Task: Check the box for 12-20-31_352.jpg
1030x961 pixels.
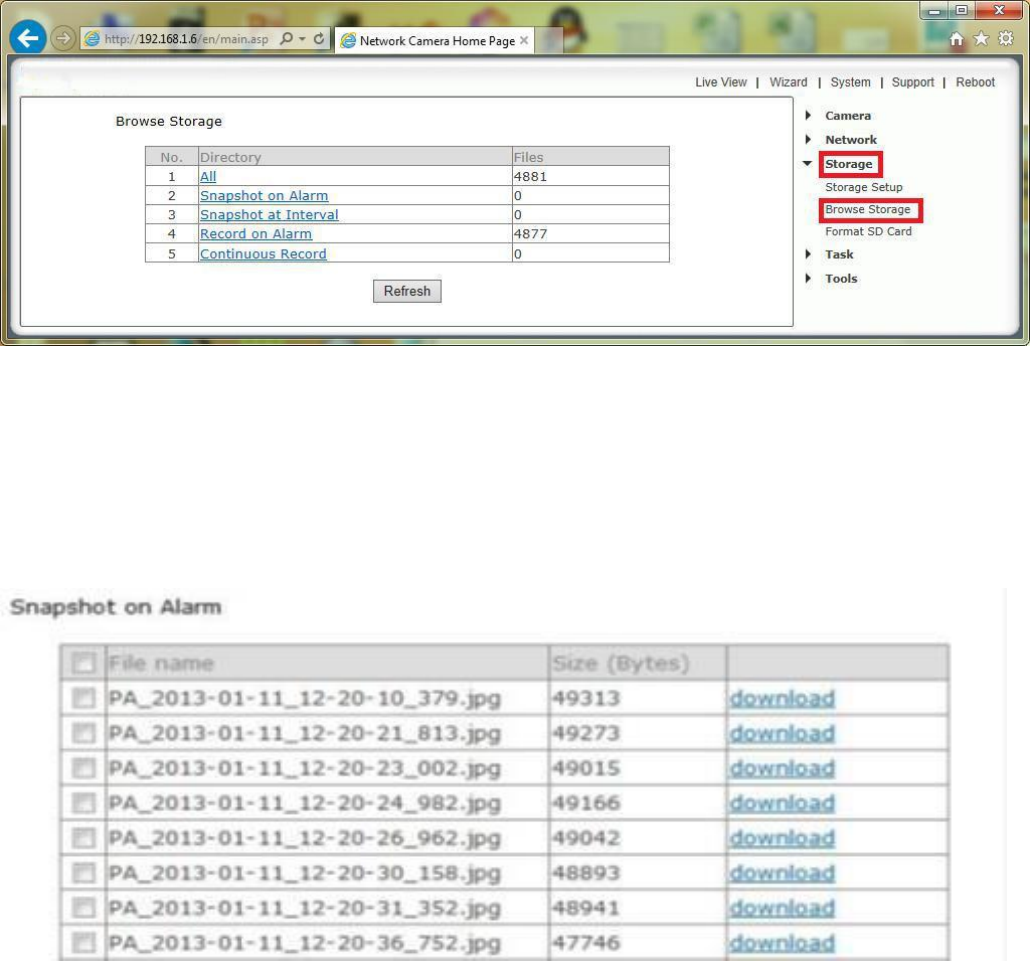Action: point(83,908)
